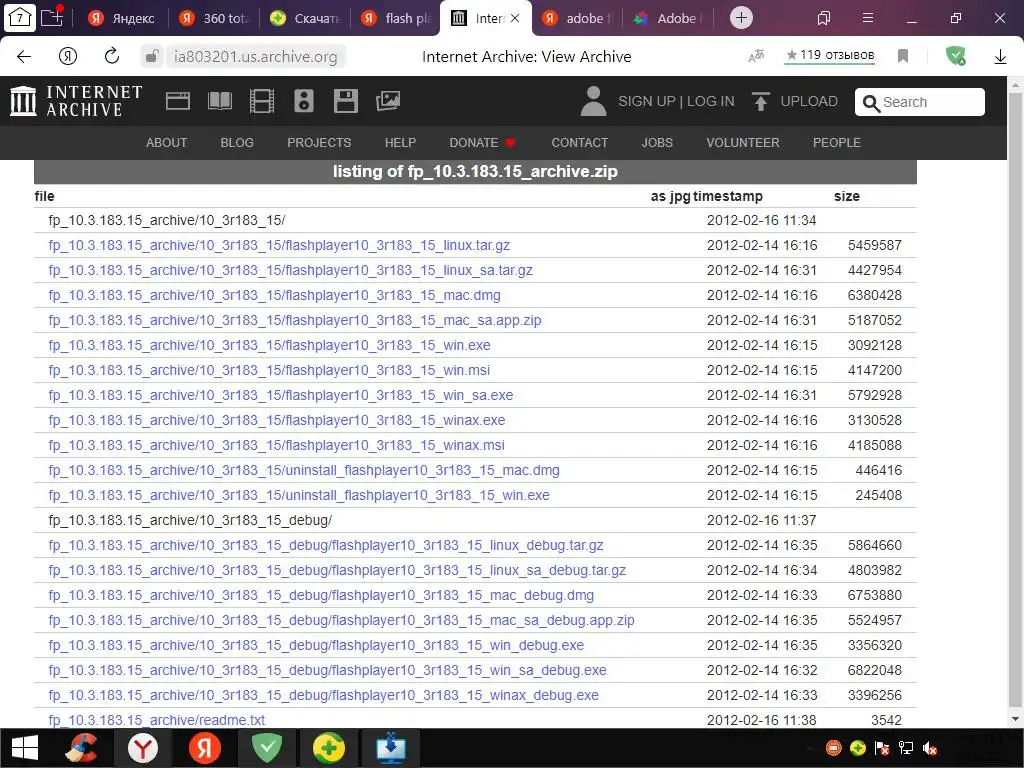Open the Windows Start button
The image size is (1024, 768).
(25, 748)
